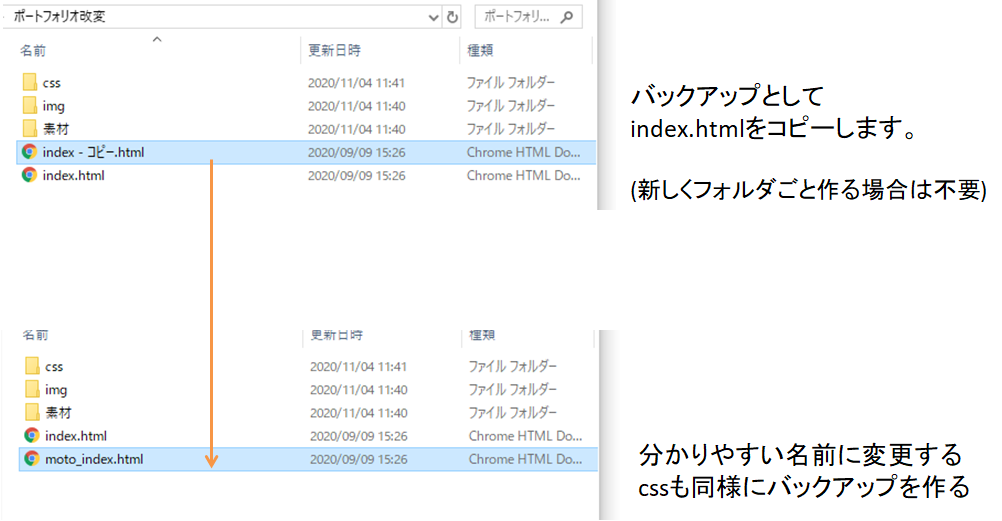Select the img folder name in upper list
Viewport: 1002px width, 521px height.
coord(54,106)
